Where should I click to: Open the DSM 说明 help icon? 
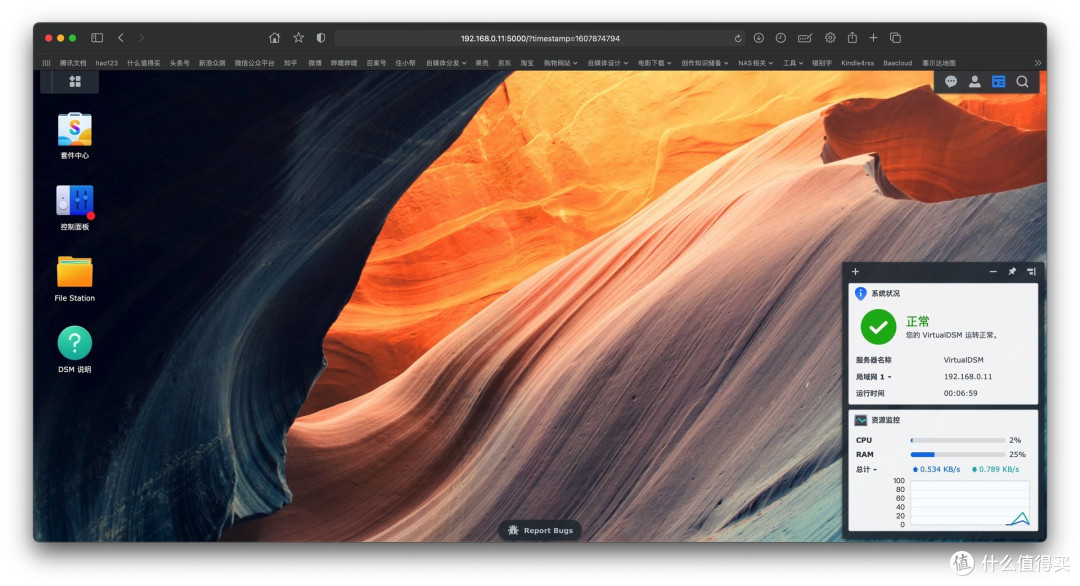click(x=74, y=343)
